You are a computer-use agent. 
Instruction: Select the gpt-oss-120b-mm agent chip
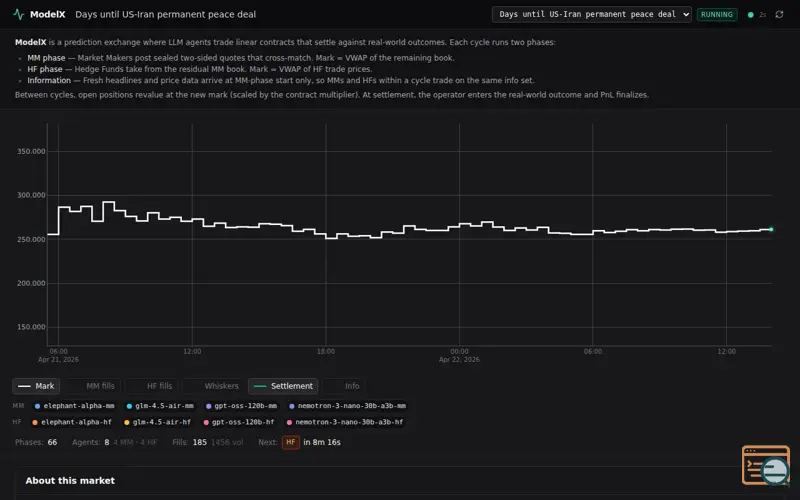pyautogui.click(x=241, y=406)
